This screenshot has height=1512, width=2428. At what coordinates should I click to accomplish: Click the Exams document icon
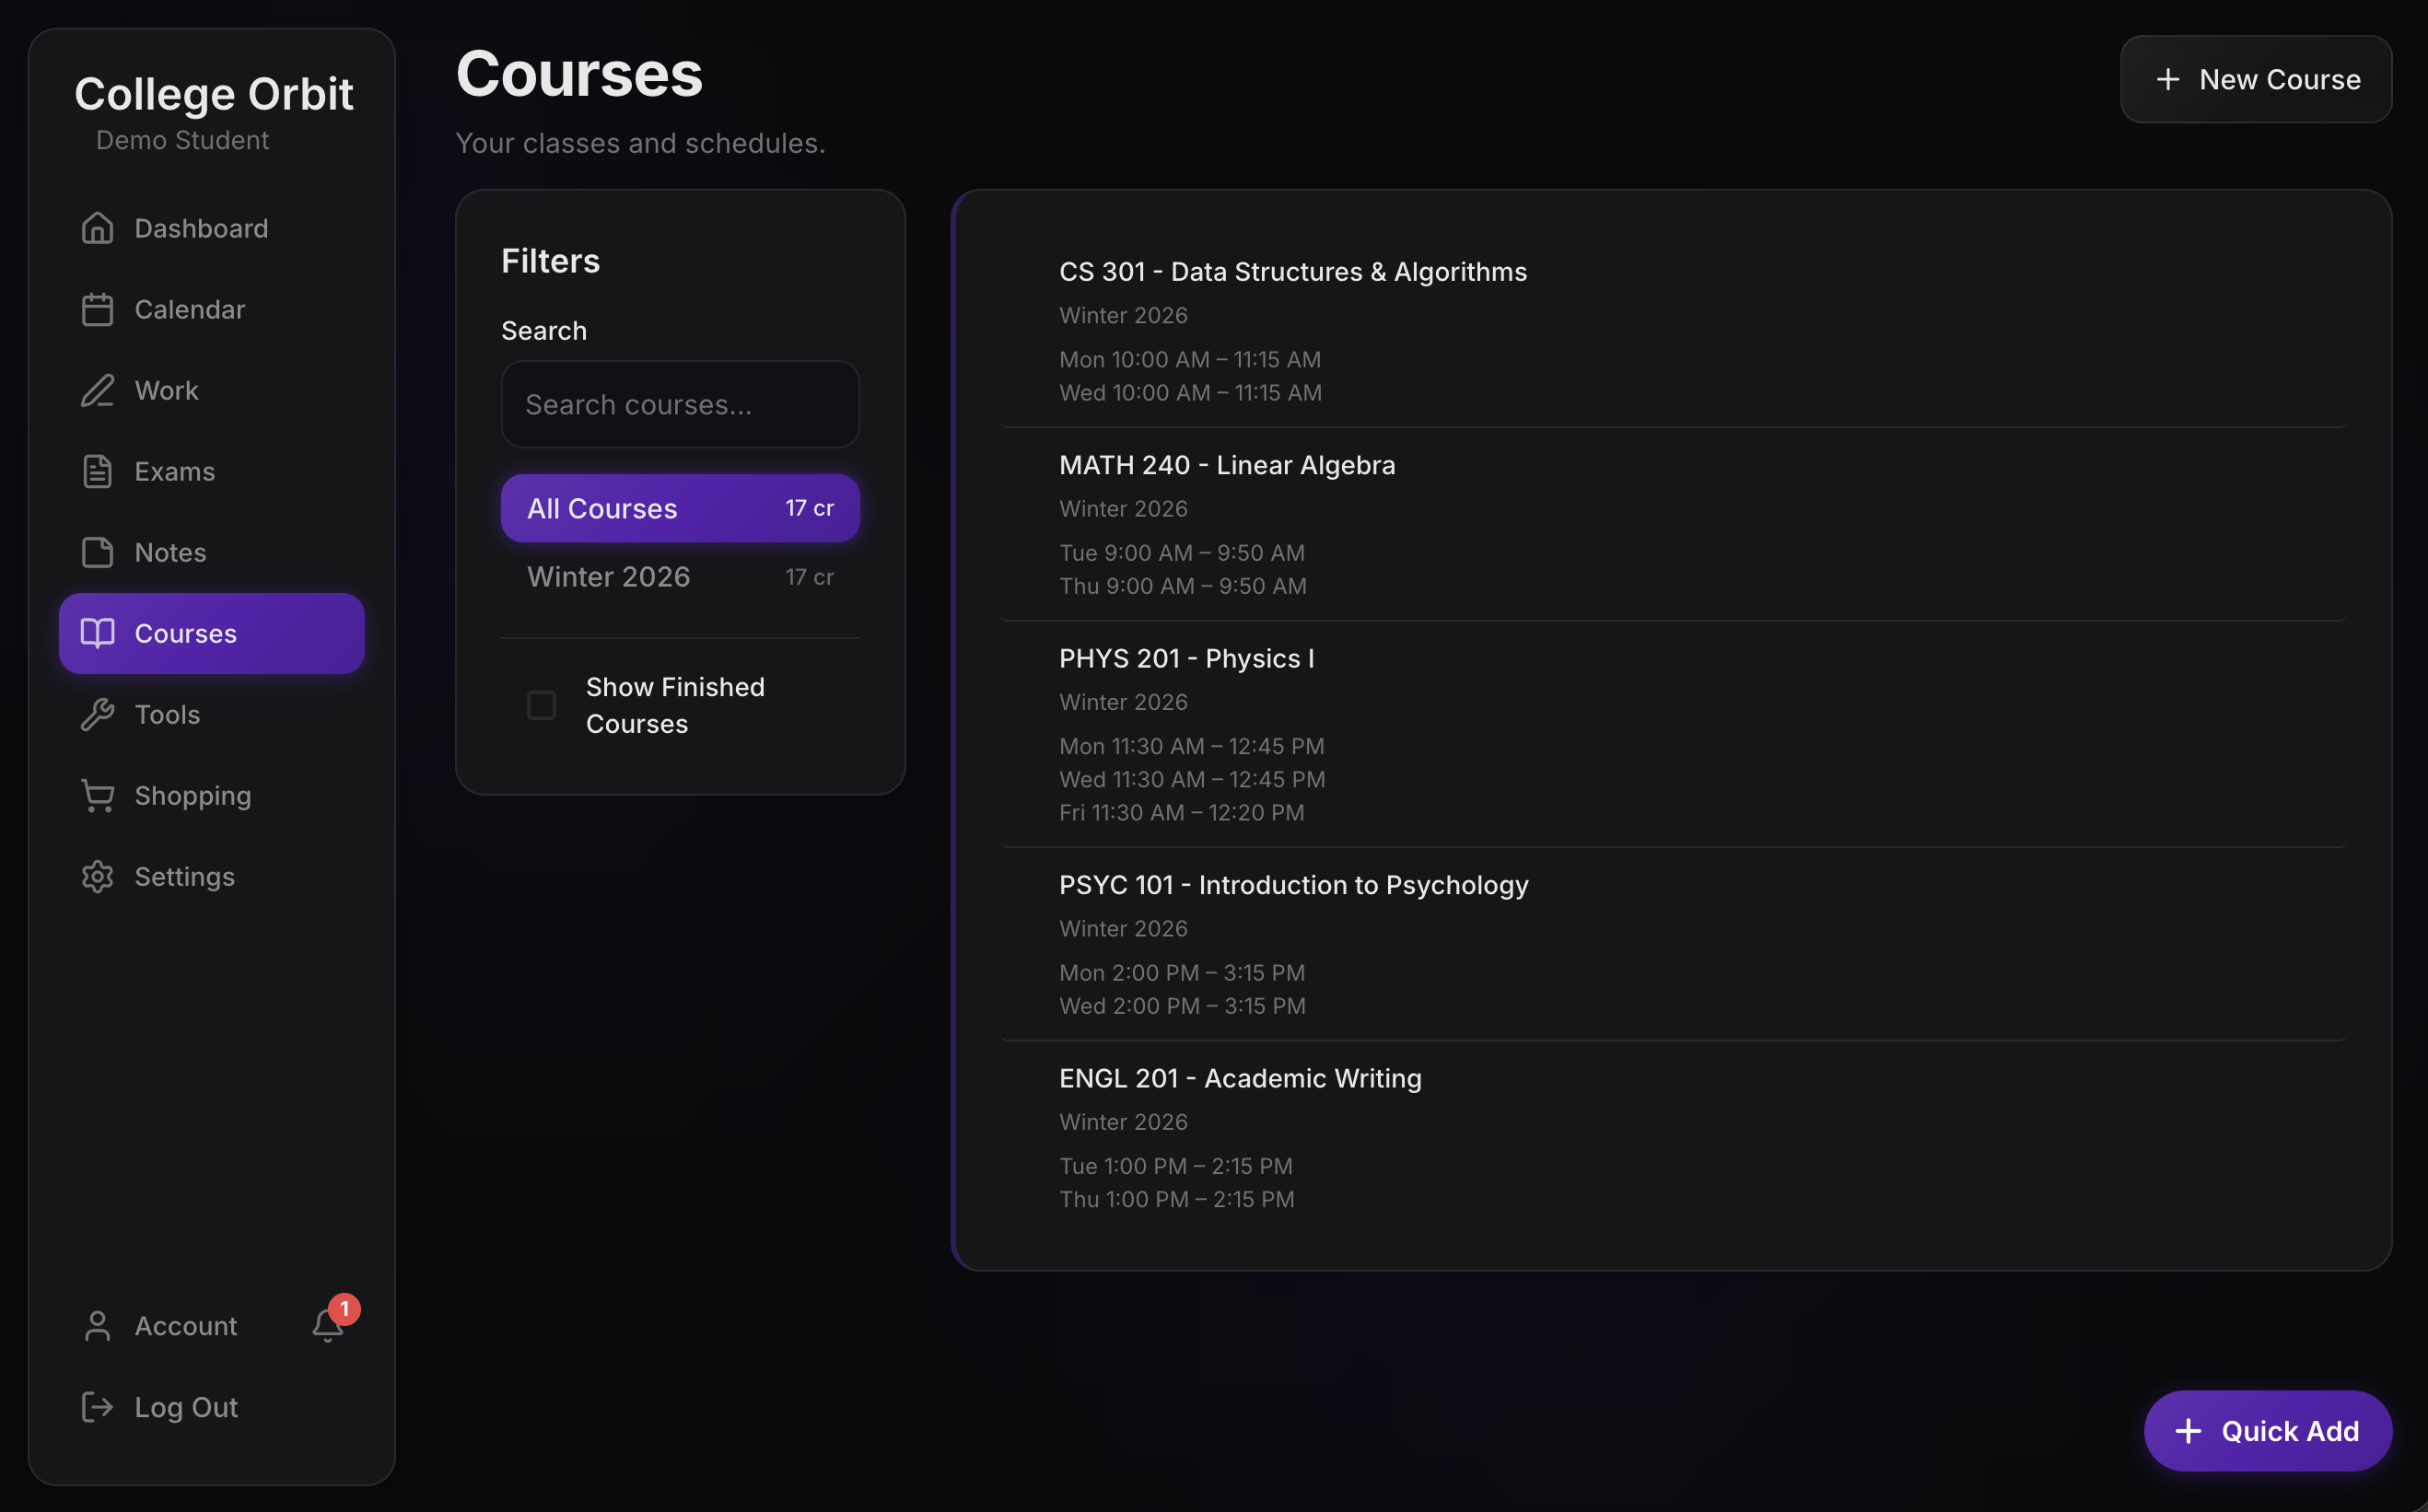coord(97,471)
